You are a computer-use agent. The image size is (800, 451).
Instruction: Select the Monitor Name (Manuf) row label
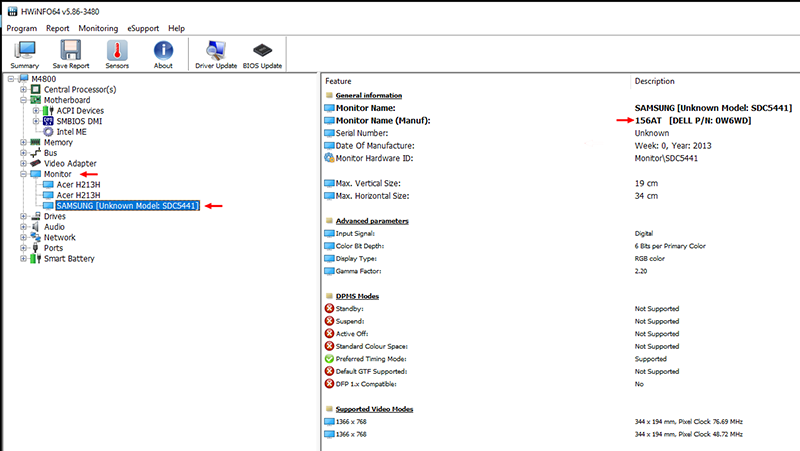point(383,120)
